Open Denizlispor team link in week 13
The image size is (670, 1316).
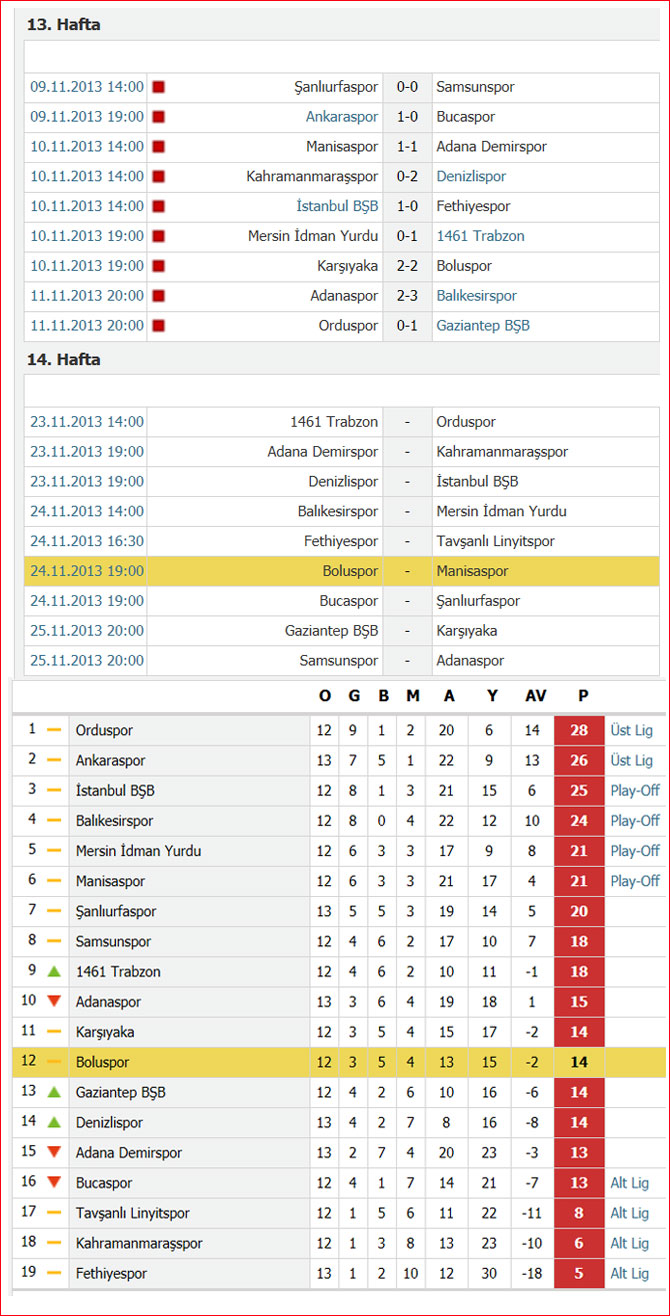471,176
